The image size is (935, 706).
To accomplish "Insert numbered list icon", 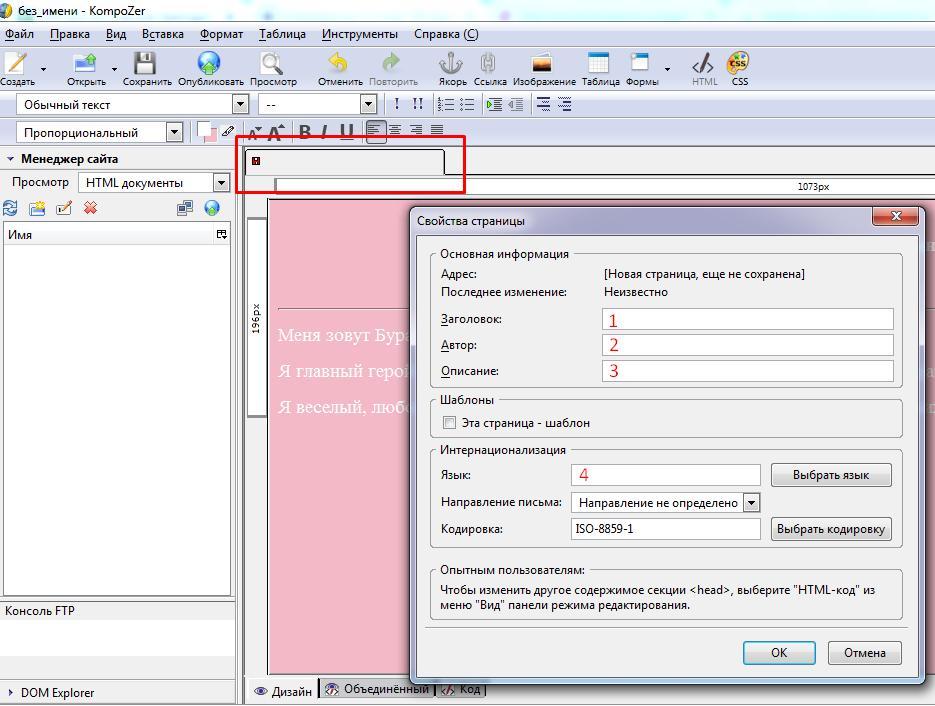I will (445, 104).
